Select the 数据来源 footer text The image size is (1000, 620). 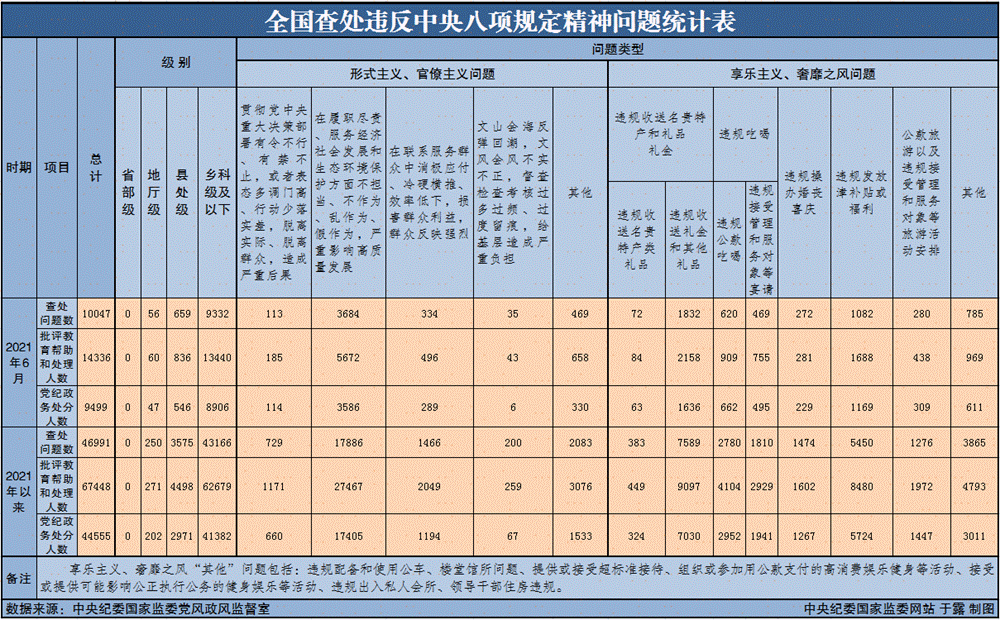[138, 609]
